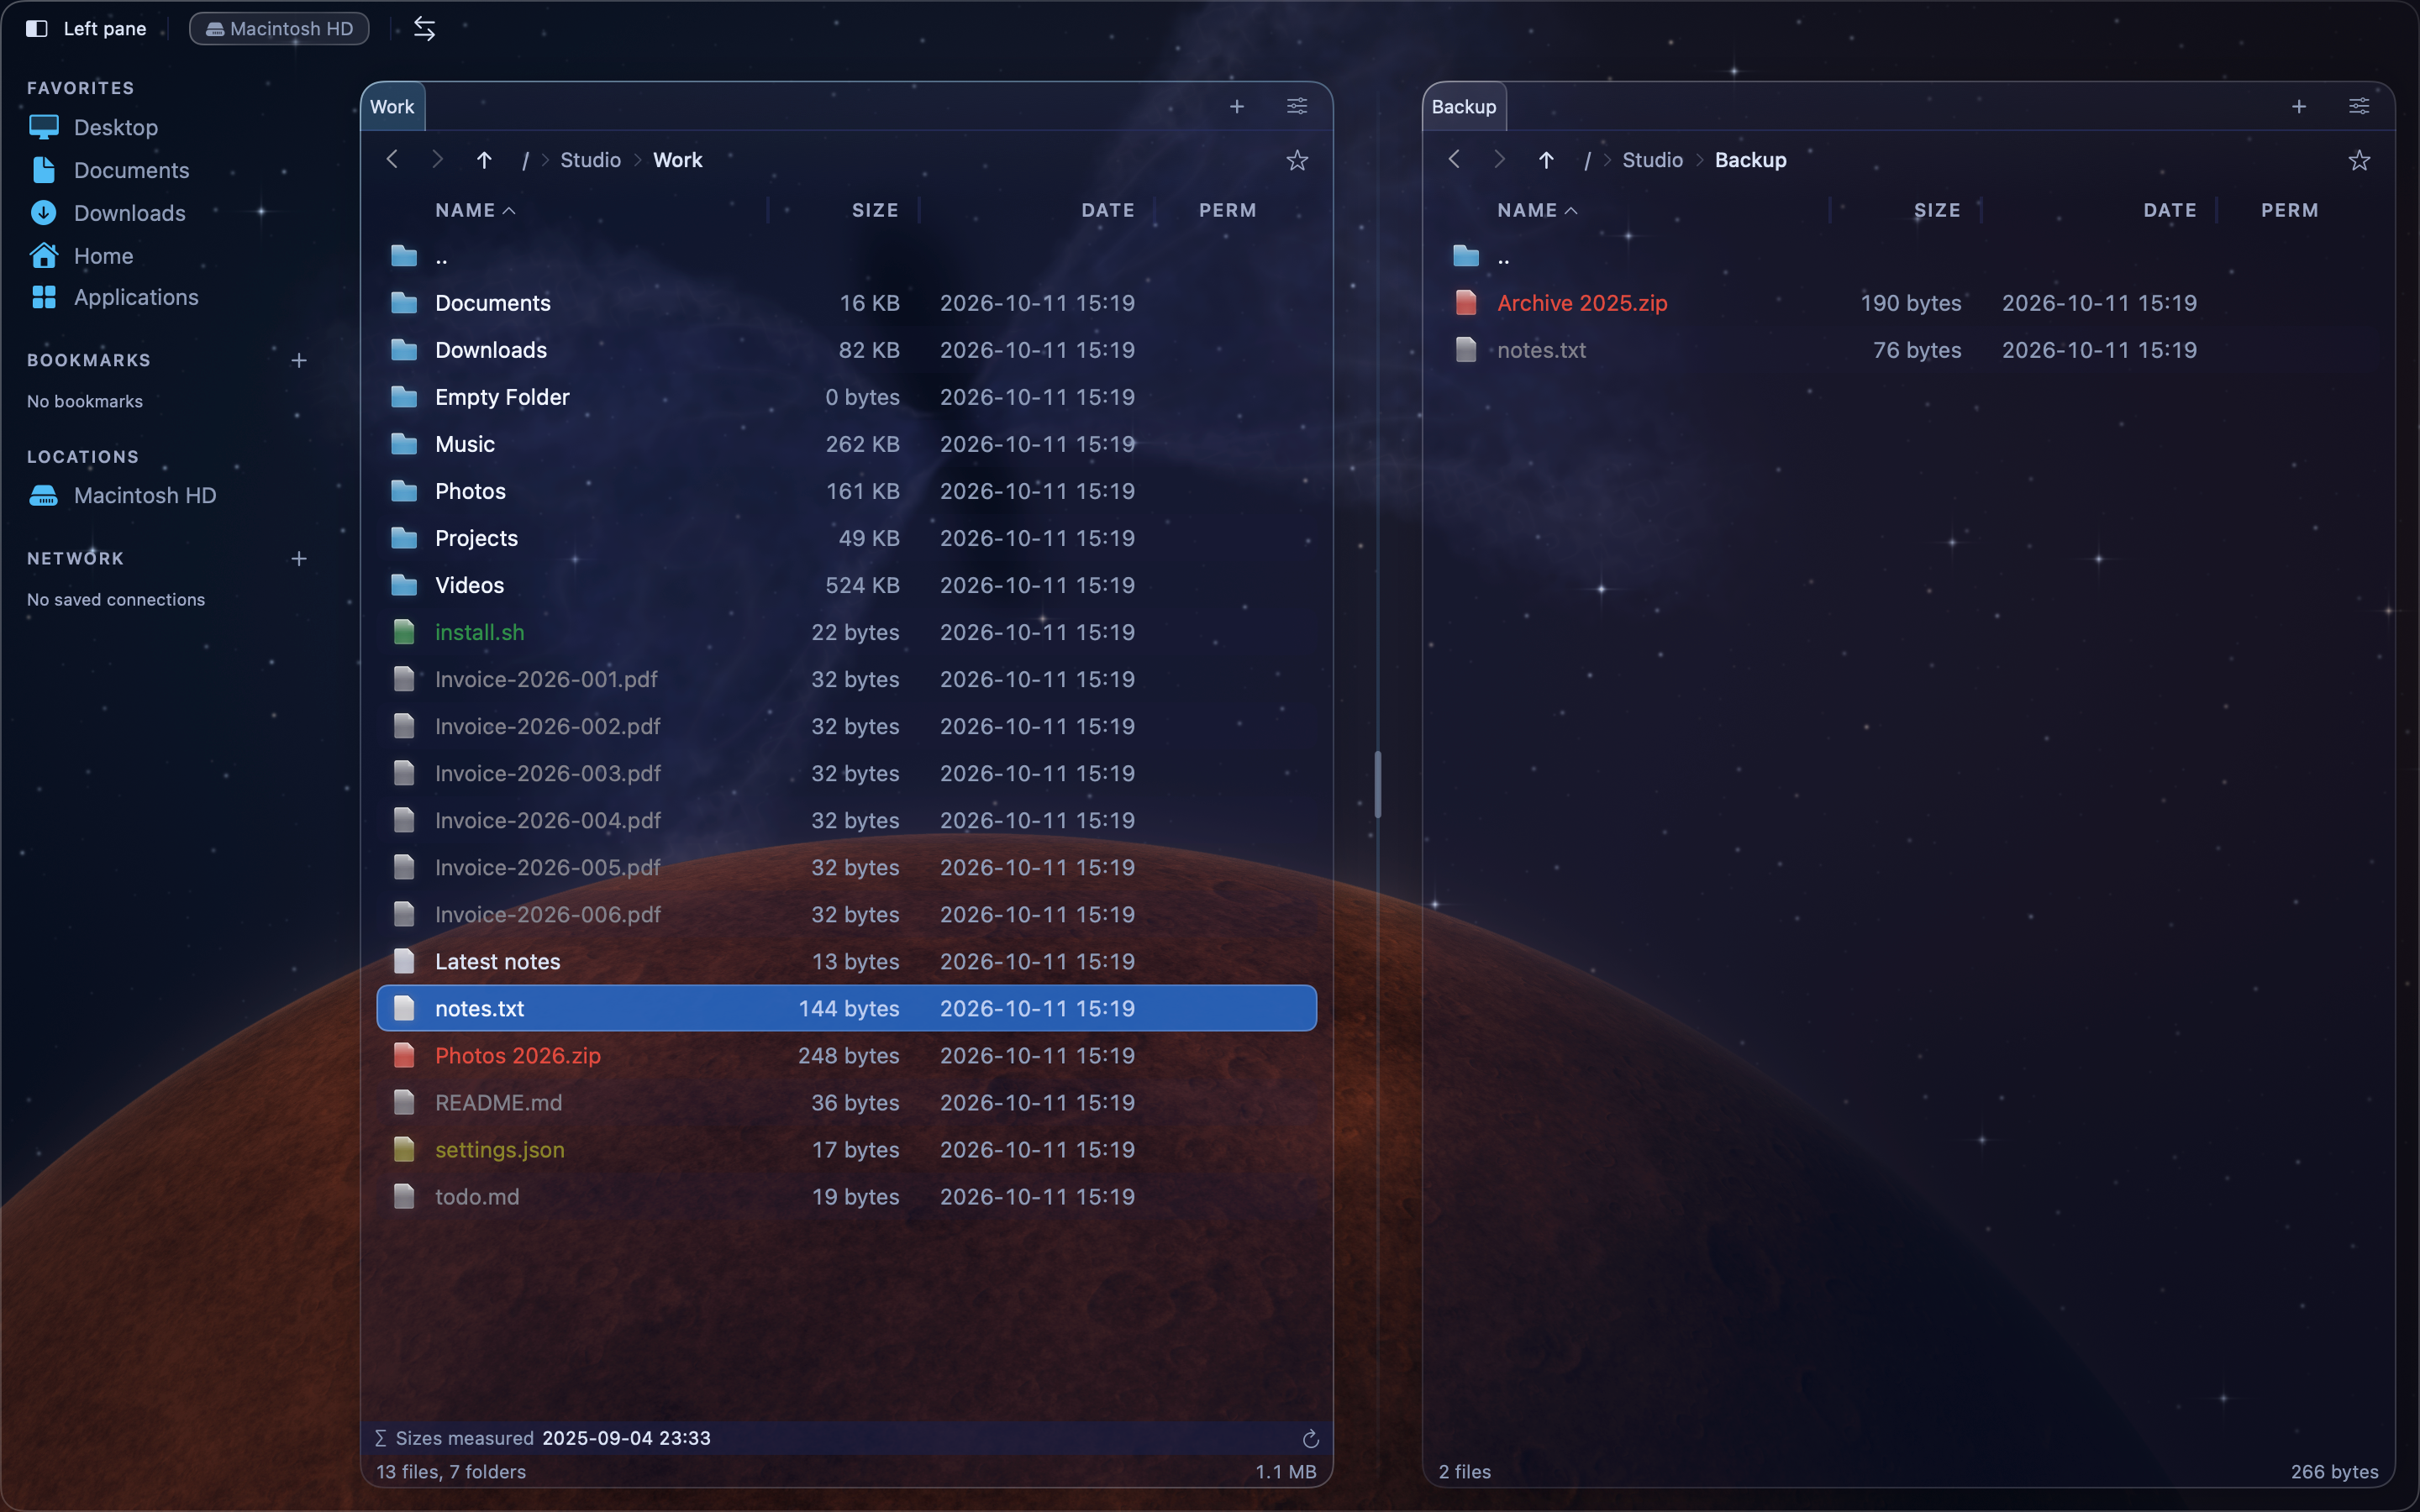Click Left pane label in top bar
Screen dimensions: 2420x1512
point(105,29)
